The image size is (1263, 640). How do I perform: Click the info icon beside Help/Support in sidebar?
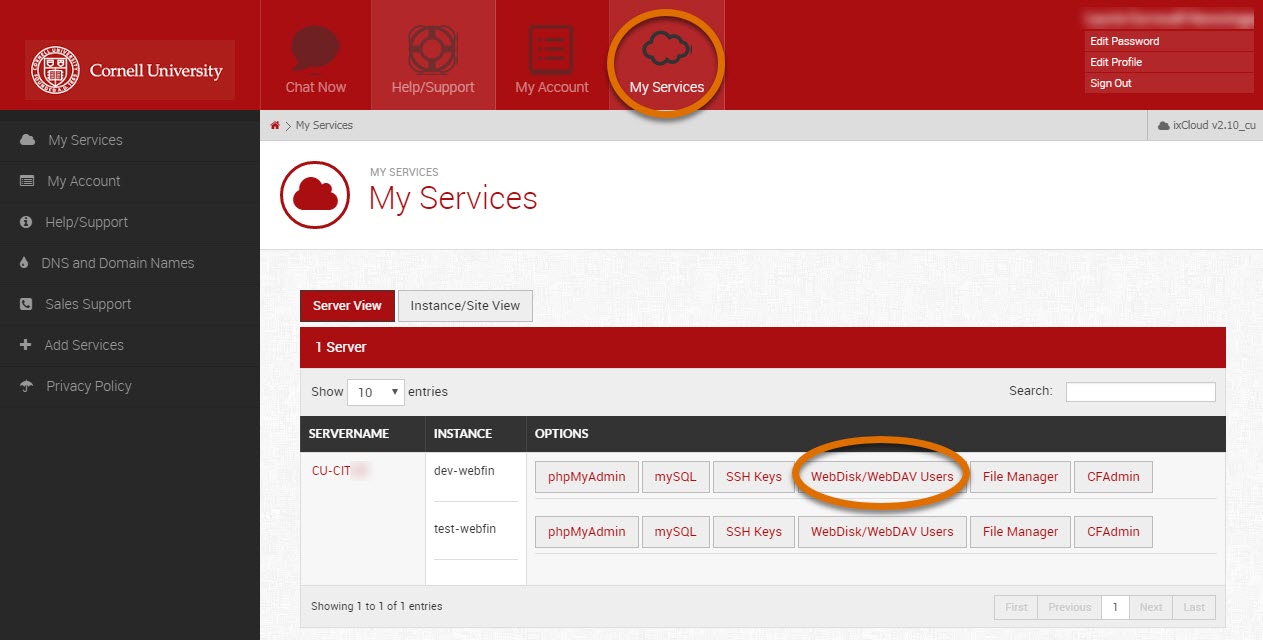26,222
